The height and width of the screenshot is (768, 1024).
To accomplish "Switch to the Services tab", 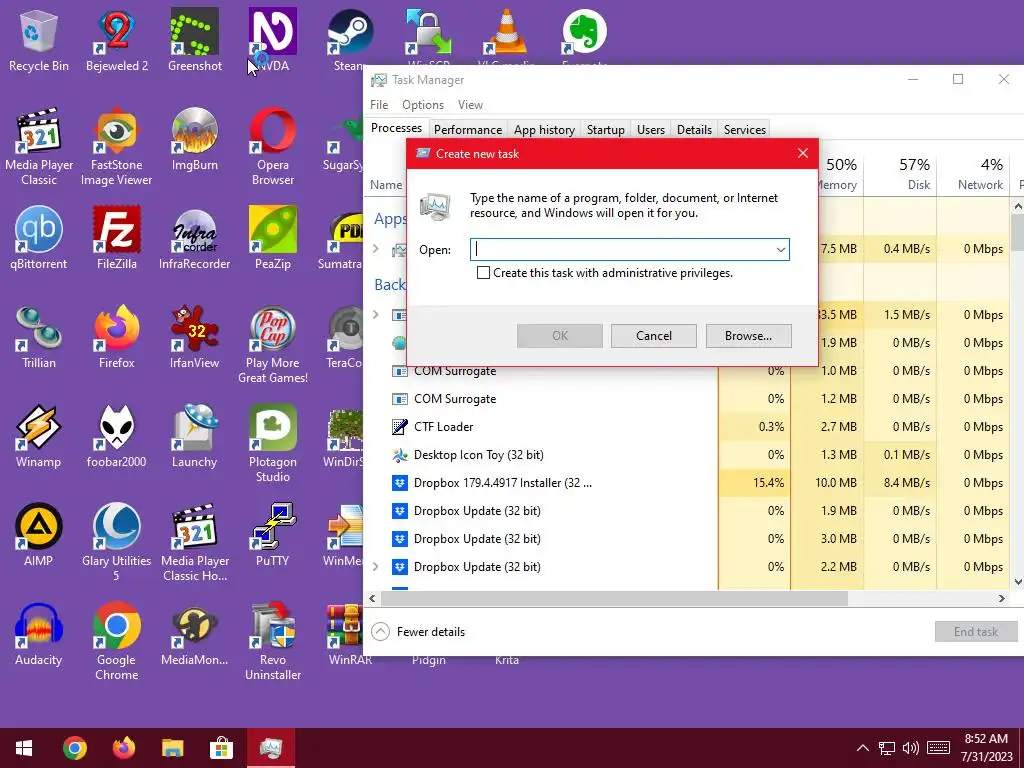I will (744, 129).
